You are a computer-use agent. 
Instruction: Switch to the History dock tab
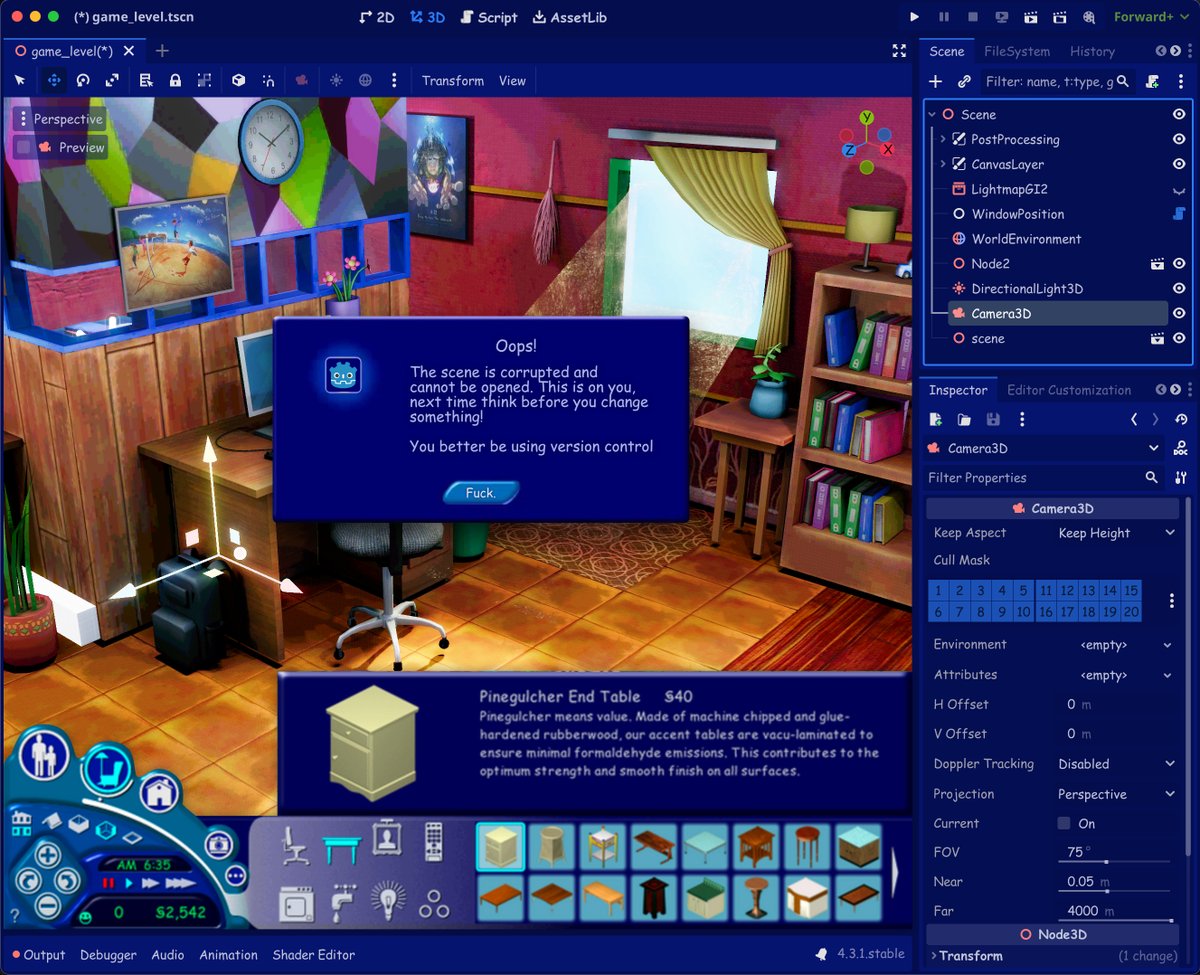pyautogui.click(x=1092, y=52)
